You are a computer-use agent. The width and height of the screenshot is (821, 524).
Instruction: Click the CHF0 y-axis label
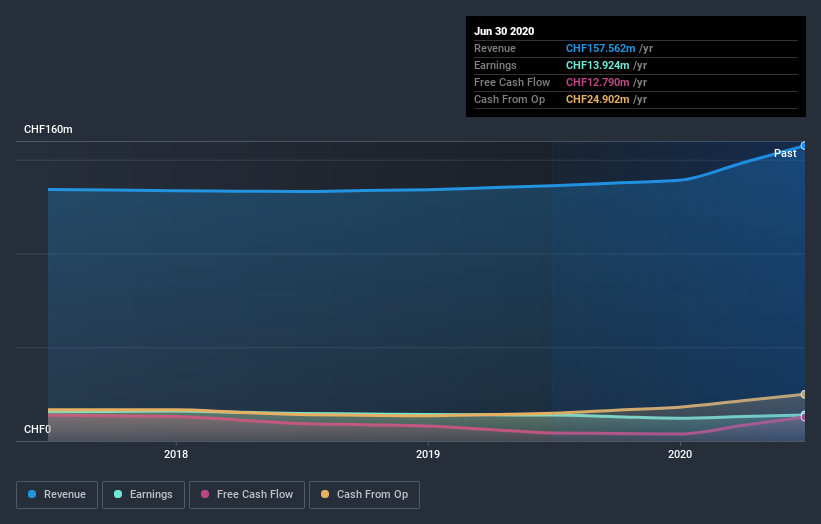(x=37, y=429)
